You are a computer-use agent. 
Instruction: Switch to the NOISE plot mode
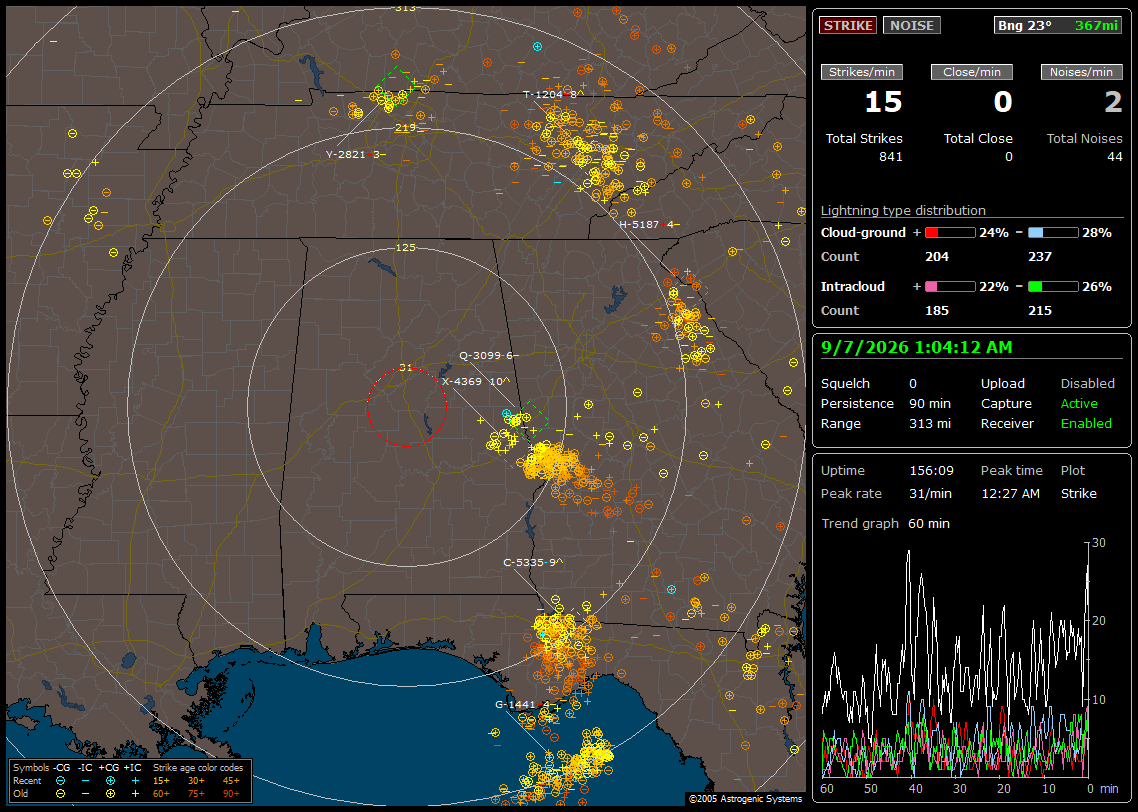click(912, 25)
